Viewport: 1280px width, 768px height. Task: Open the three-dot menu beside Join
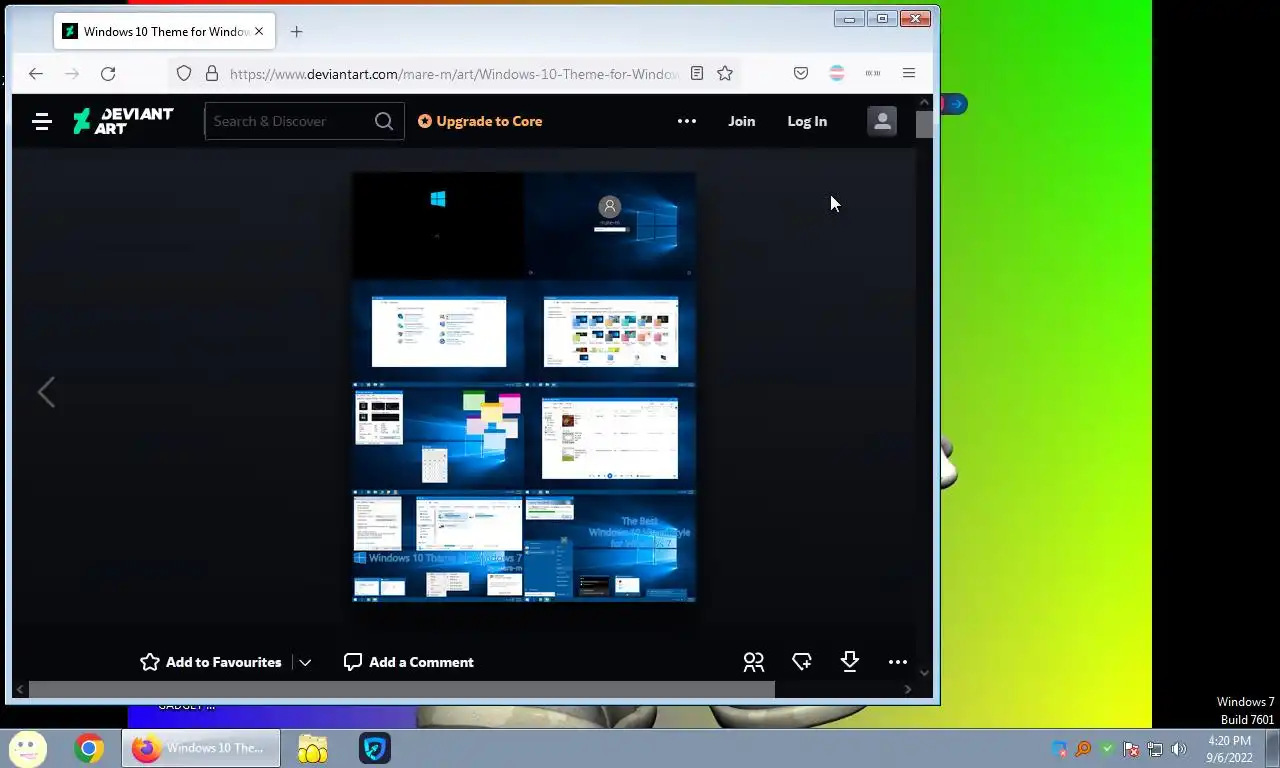[687, 121]
